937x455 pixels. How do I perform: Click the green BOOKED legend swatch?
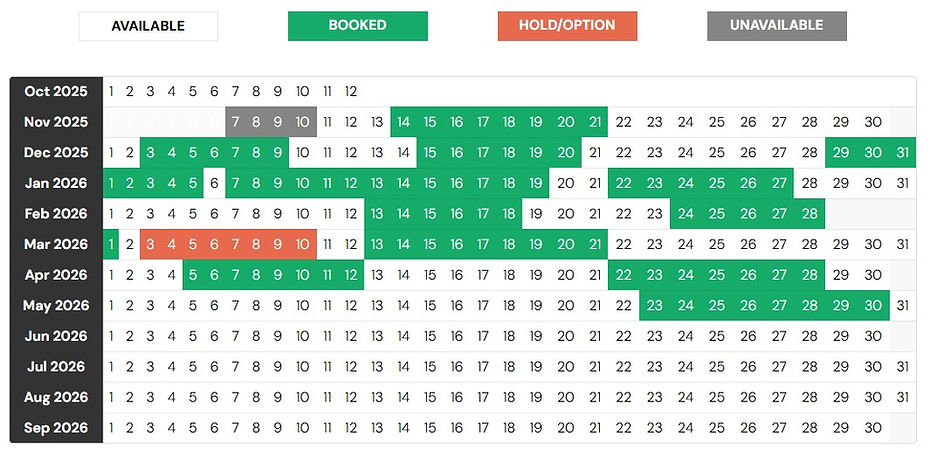pos(357,26)
